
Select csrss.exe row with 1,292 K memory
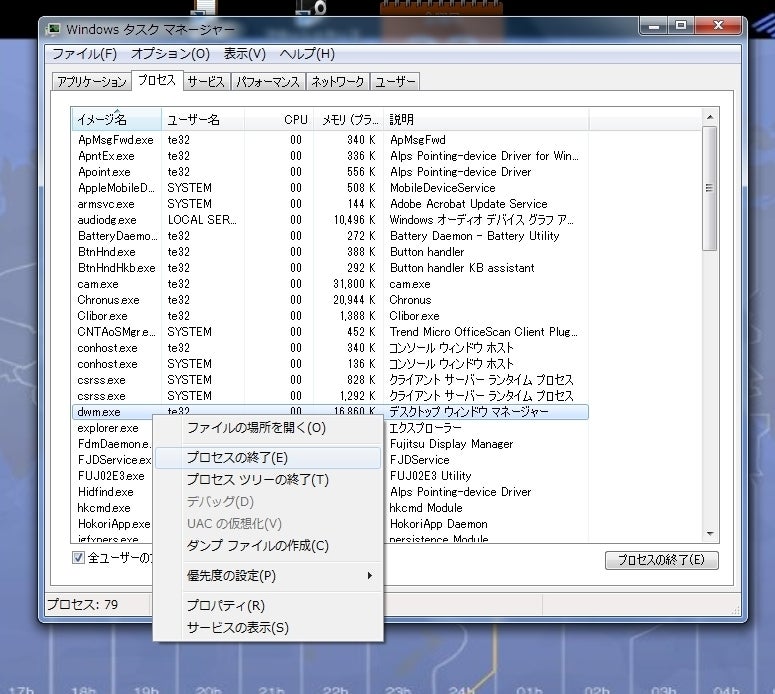(x=330, y=396)
